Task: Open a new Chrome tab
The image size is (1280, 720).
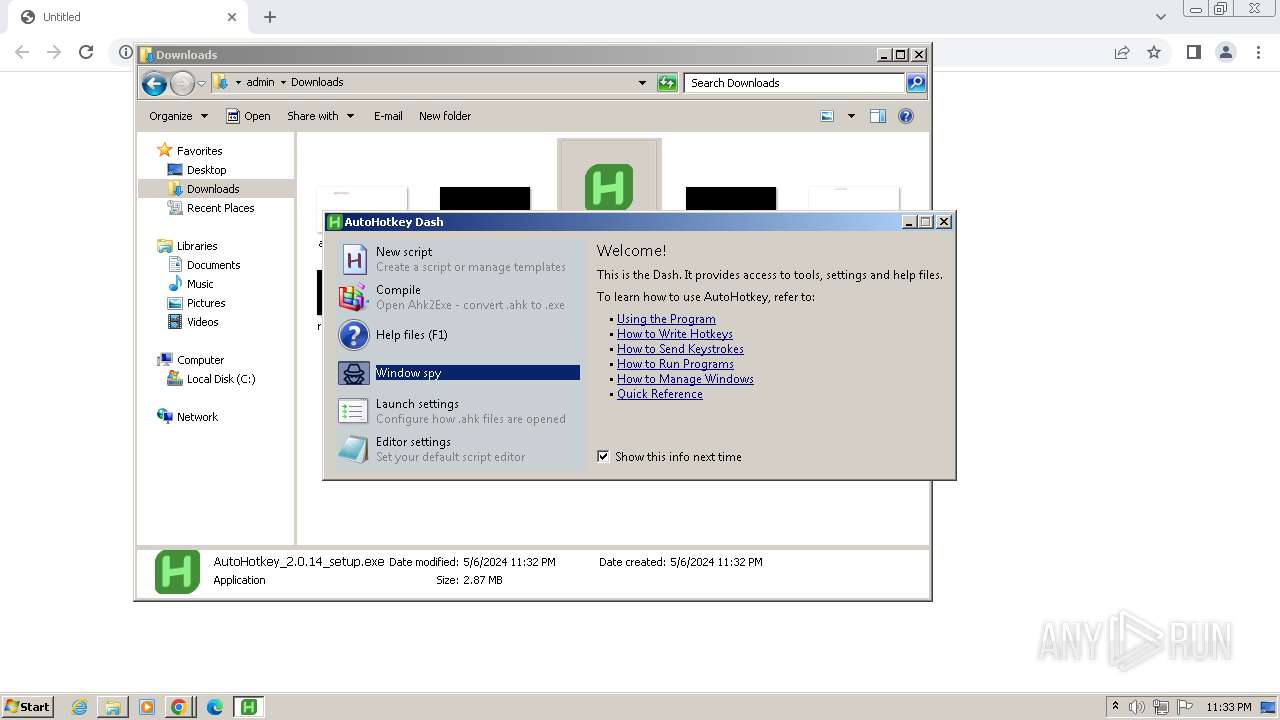Action: click(x=270, y=17)
